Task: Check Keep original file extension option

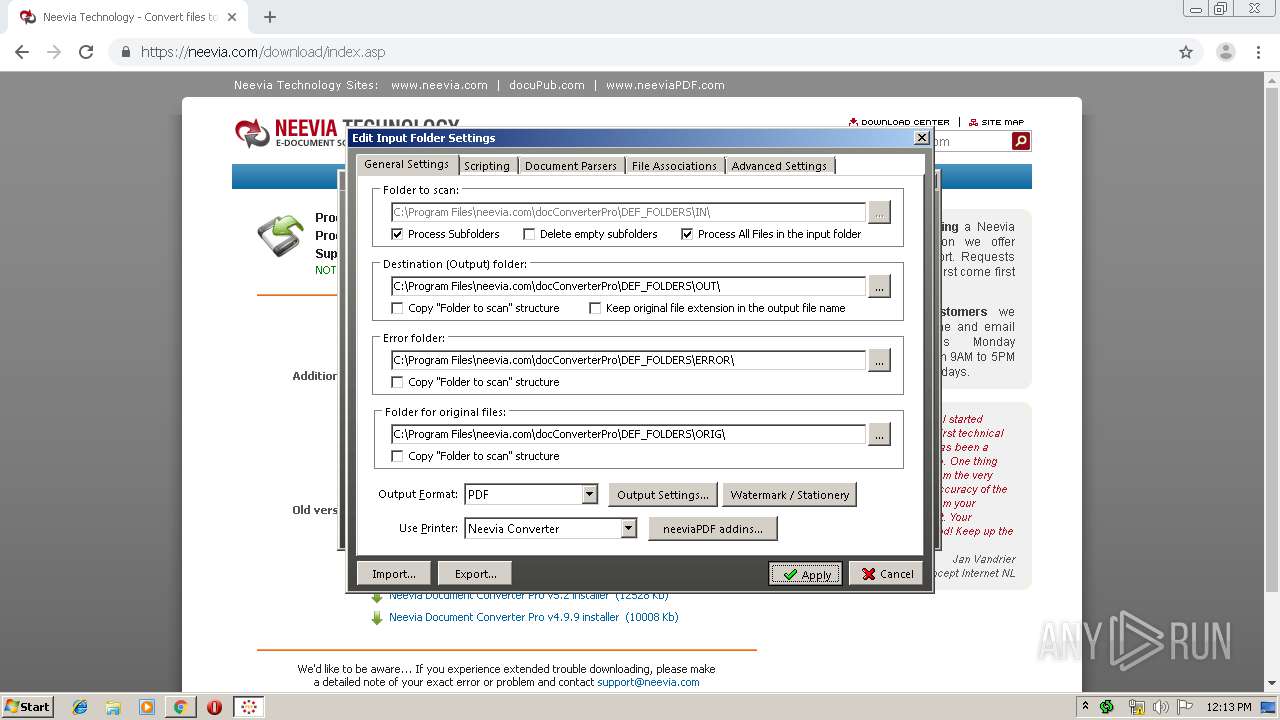Action: 595,308
